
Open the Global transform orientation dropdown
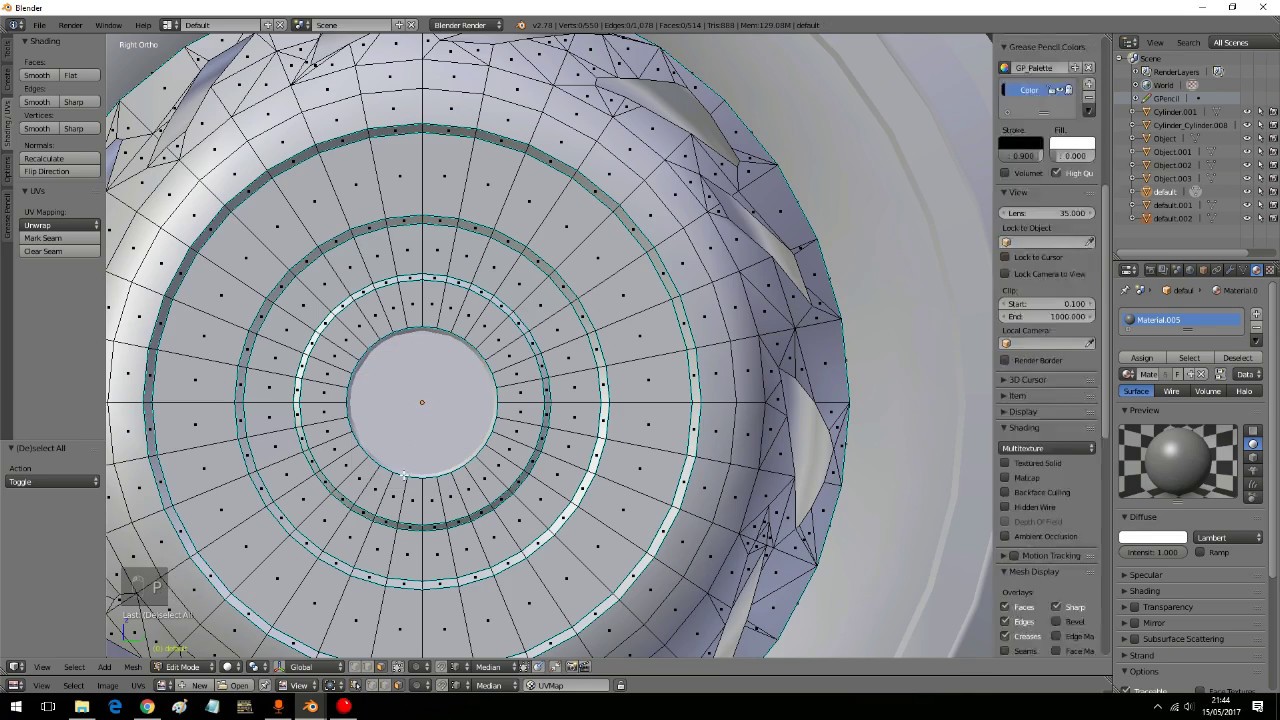(310, 667)
